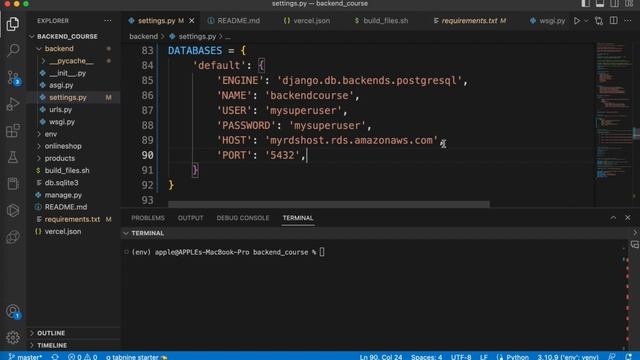Viewport: 640px width, 360px height.
Task: Open the run options dropdown arrow
Action: pyautogui.click(x=586, y=20)
